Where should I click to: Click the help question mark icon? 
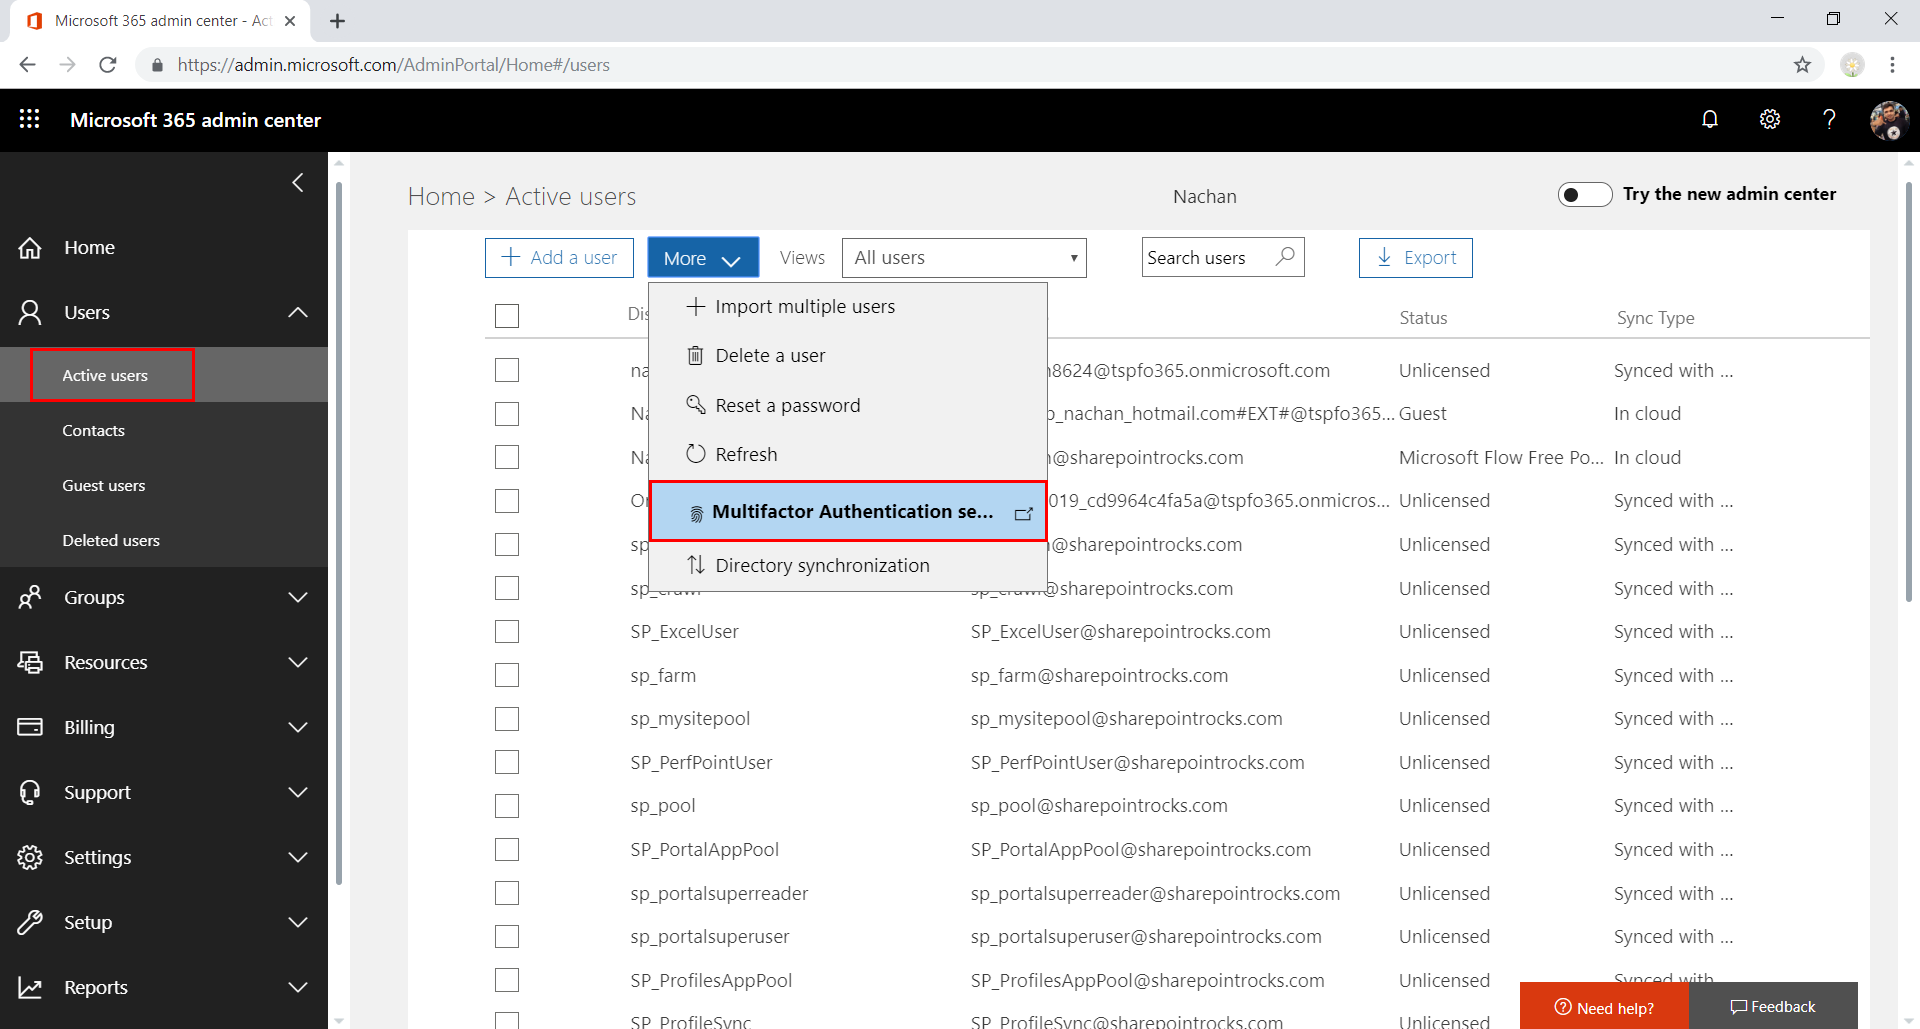pos(1829,119)
